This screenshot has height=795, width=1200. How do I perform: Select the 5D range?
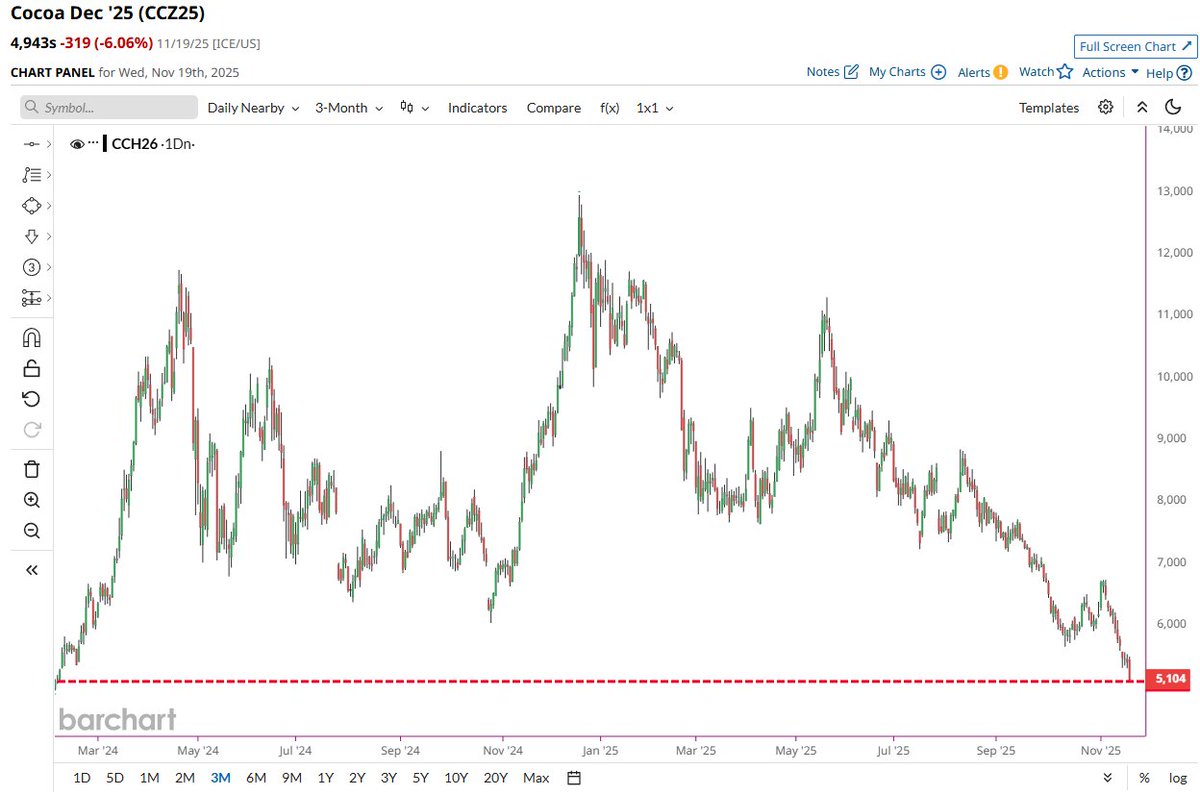(116, 777)
